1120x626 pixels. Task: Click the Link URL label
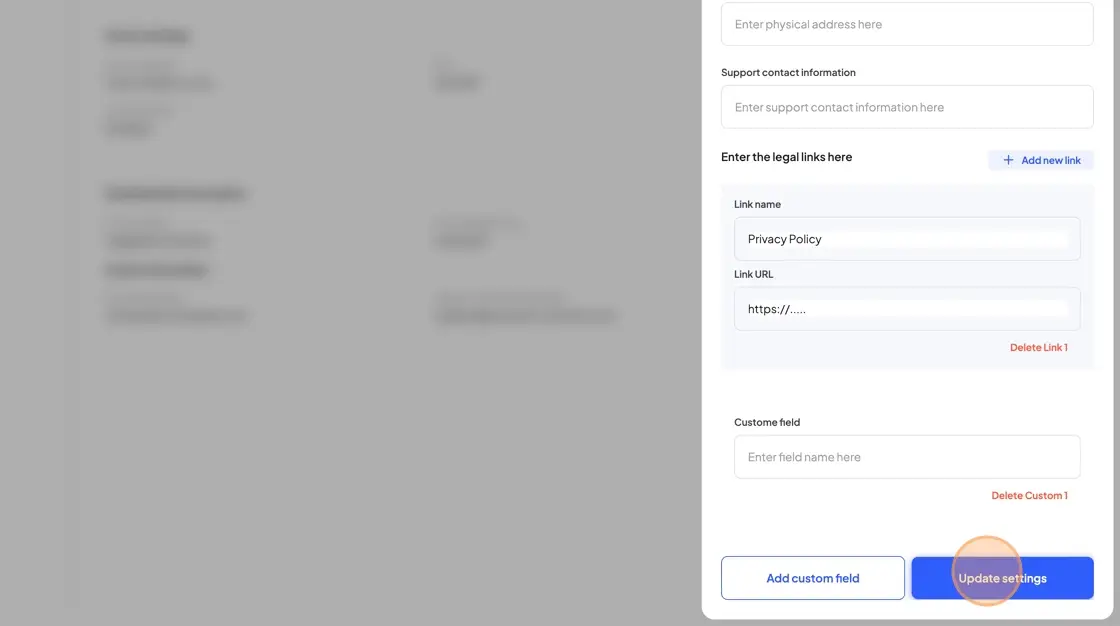coord(753,274)
